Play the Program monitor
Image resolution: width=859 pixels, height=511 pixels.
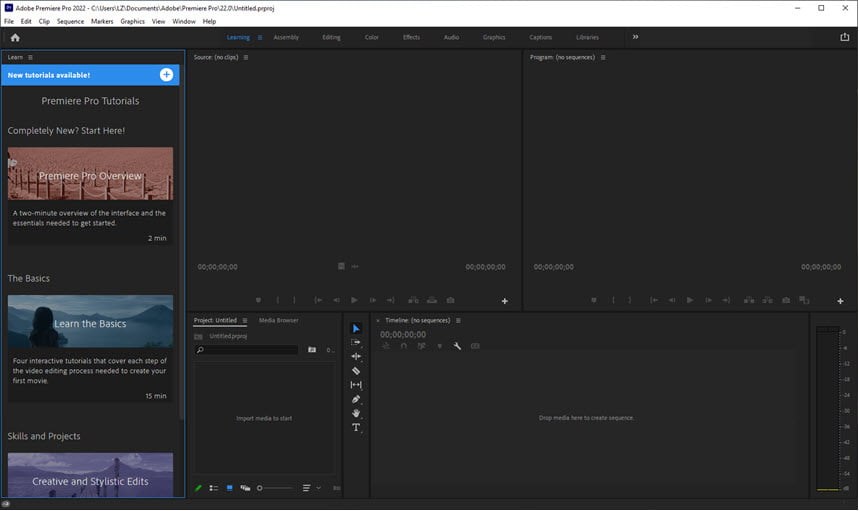(690, 300)
